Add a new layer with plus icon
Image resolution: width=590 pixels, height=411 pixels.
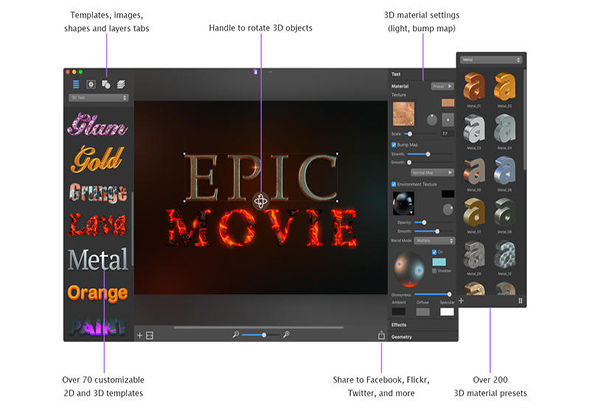140,335
